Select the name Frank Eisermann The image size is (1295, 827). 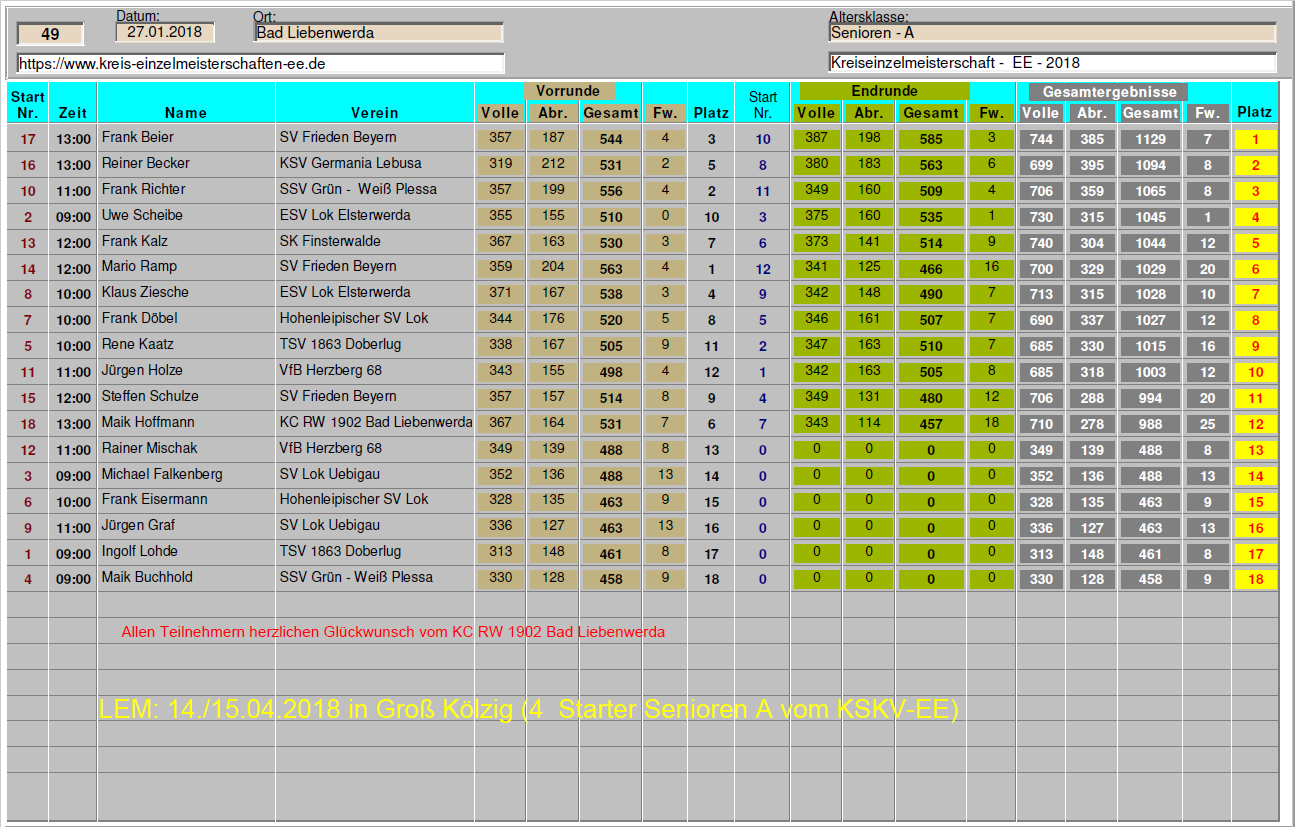[153, 499]
